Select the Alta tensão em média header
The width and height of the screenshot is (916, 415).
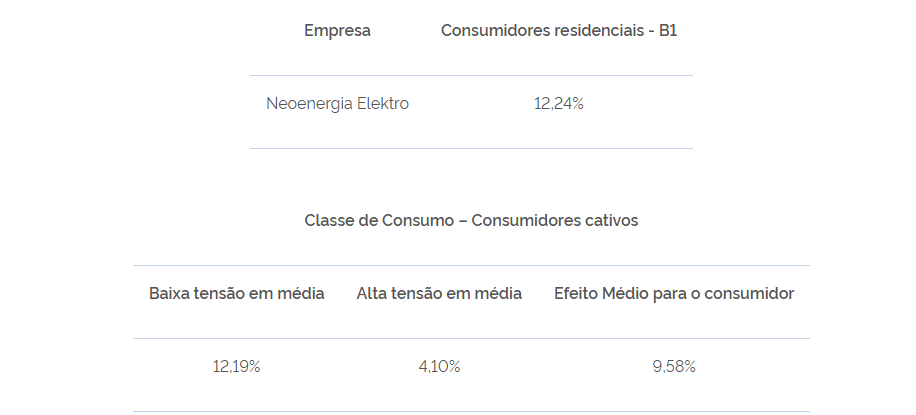439,293
